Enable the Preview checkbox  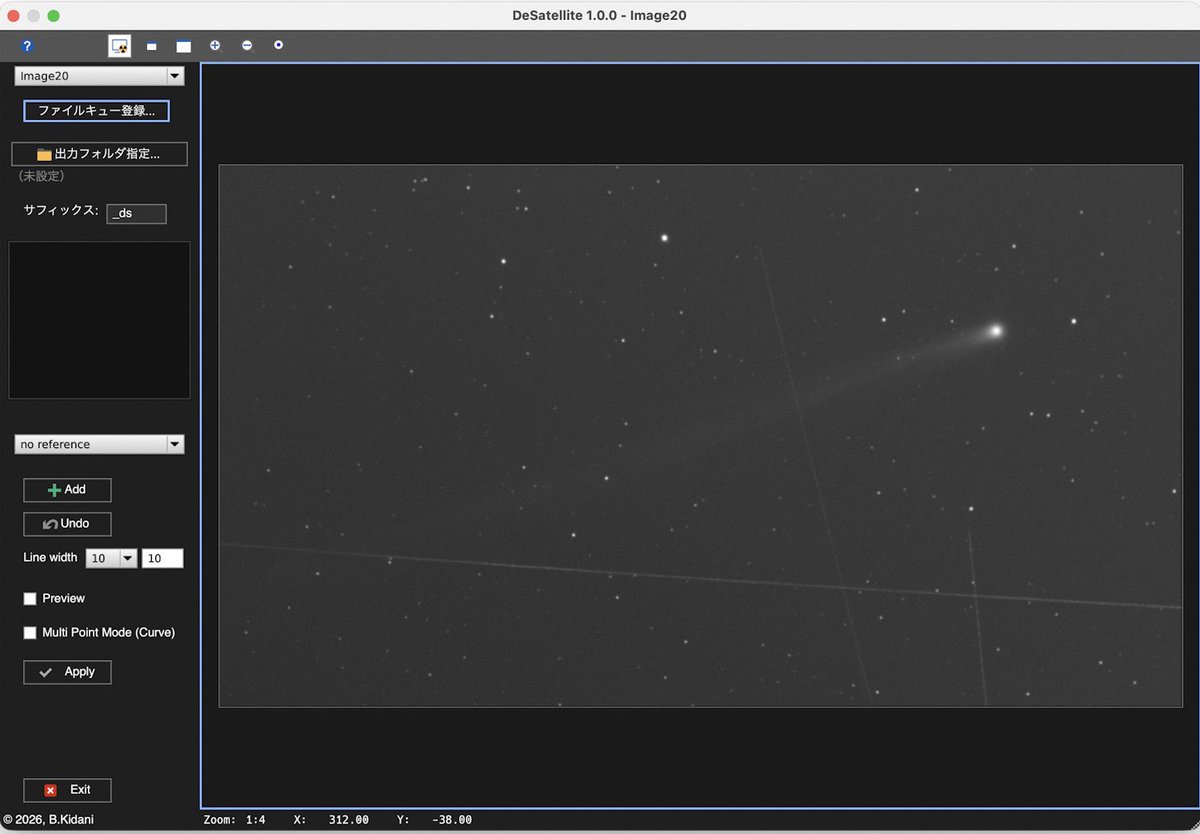coord(30,599)
